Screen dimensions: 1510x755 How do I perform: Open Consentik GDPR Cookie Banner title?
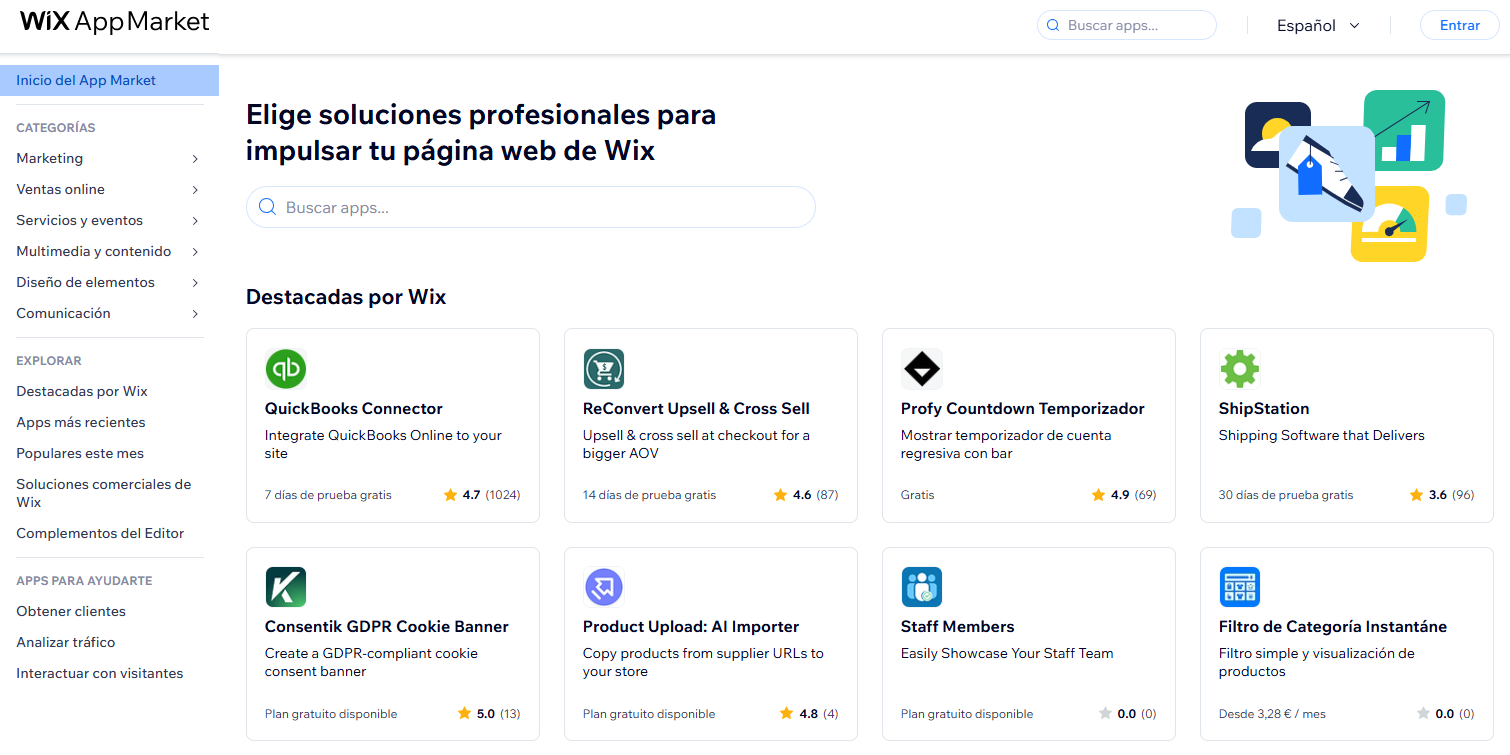(387, 626)
